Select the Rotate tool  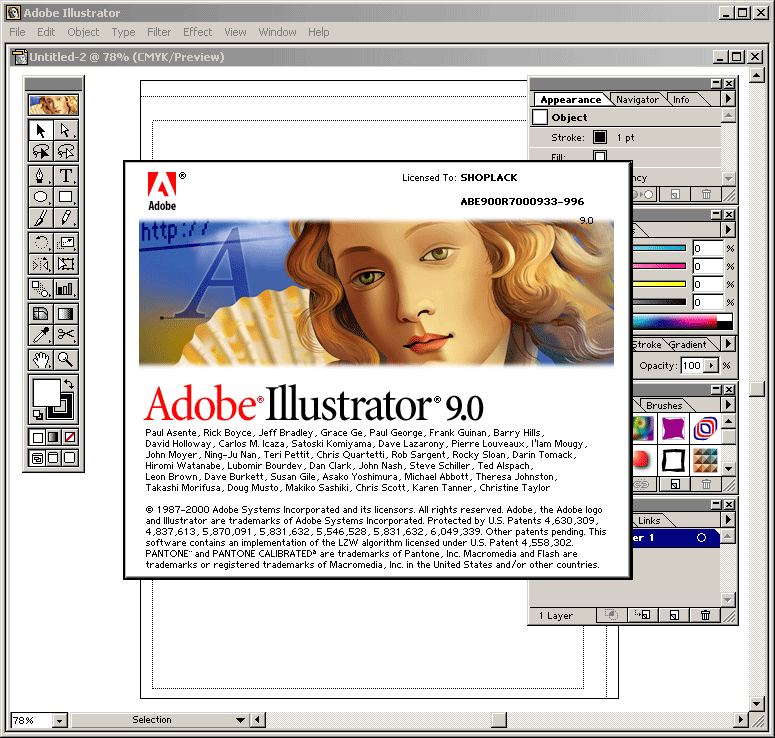41,243
